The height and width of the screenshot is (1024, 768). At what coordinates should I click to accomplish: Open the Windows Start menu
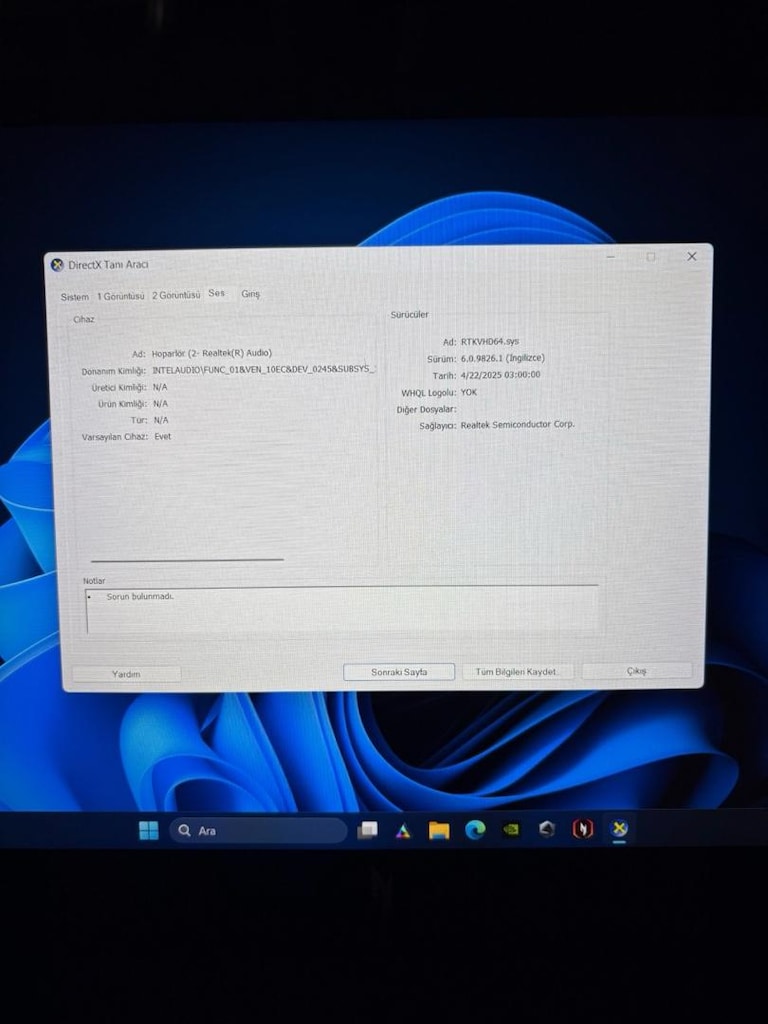click(x=149, y=830)
